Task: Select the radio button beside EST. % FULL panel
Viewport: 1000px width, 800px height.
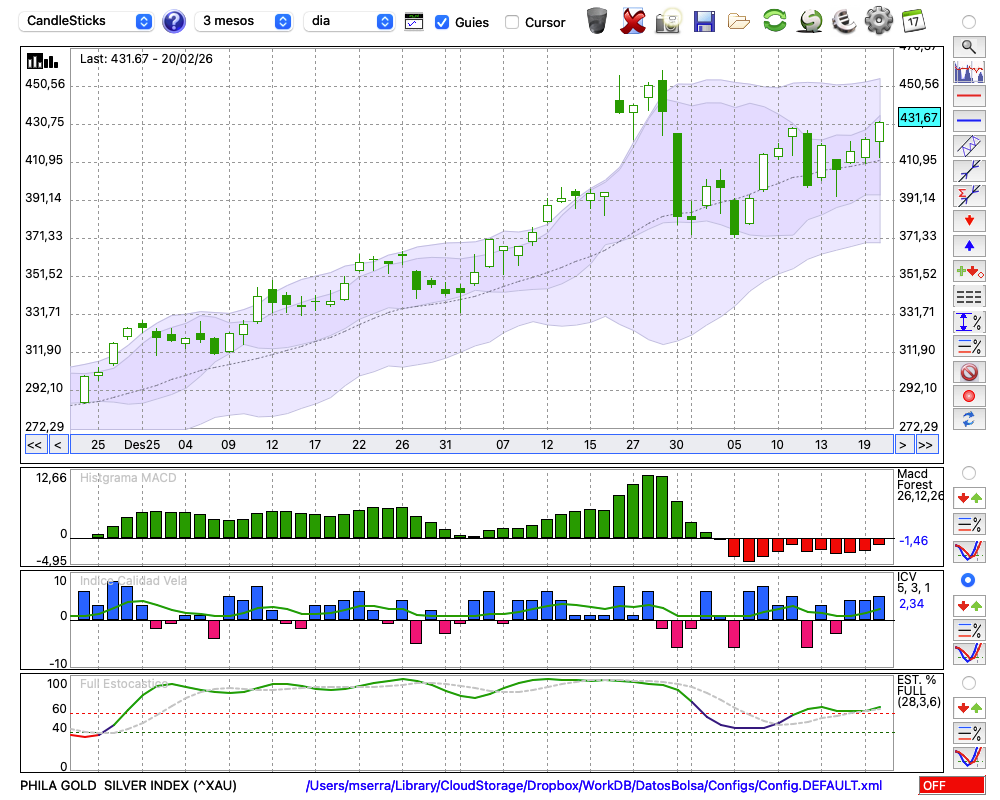Action: click(968, 682)
